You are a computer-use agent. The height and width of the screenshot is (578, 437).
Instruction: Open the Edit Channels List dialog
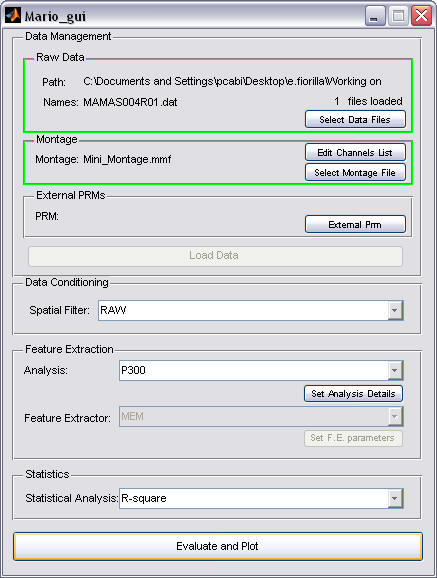(355, 152)
